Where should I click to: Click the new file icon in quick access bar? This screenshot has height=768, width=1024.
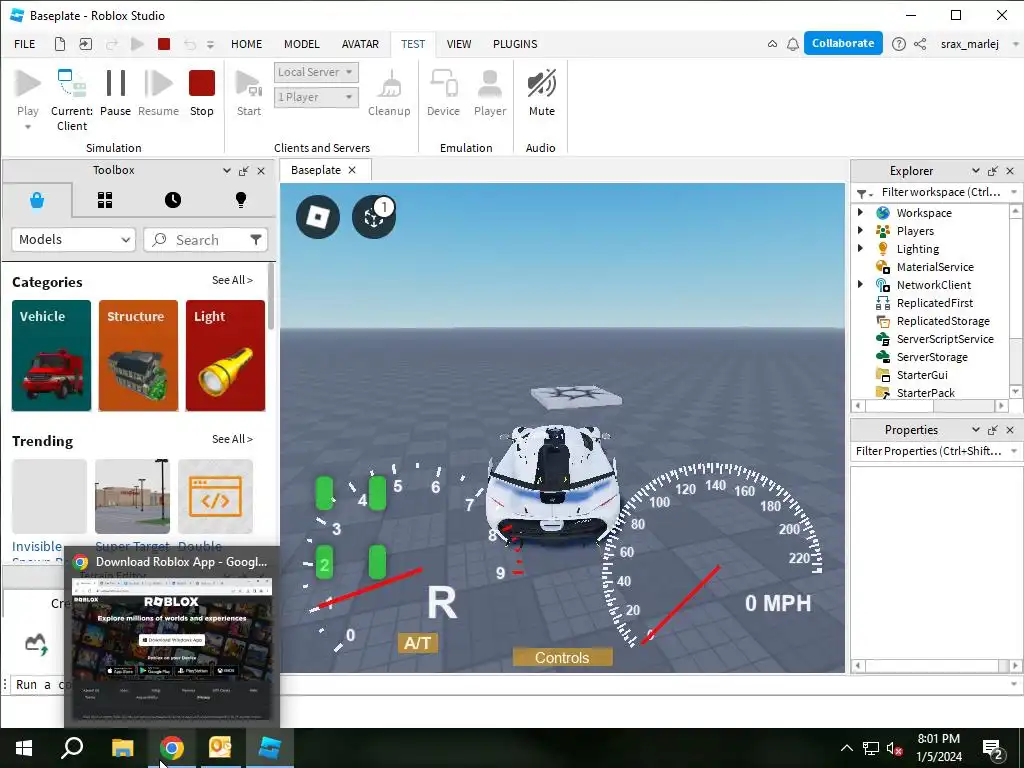tap(59, 44)
